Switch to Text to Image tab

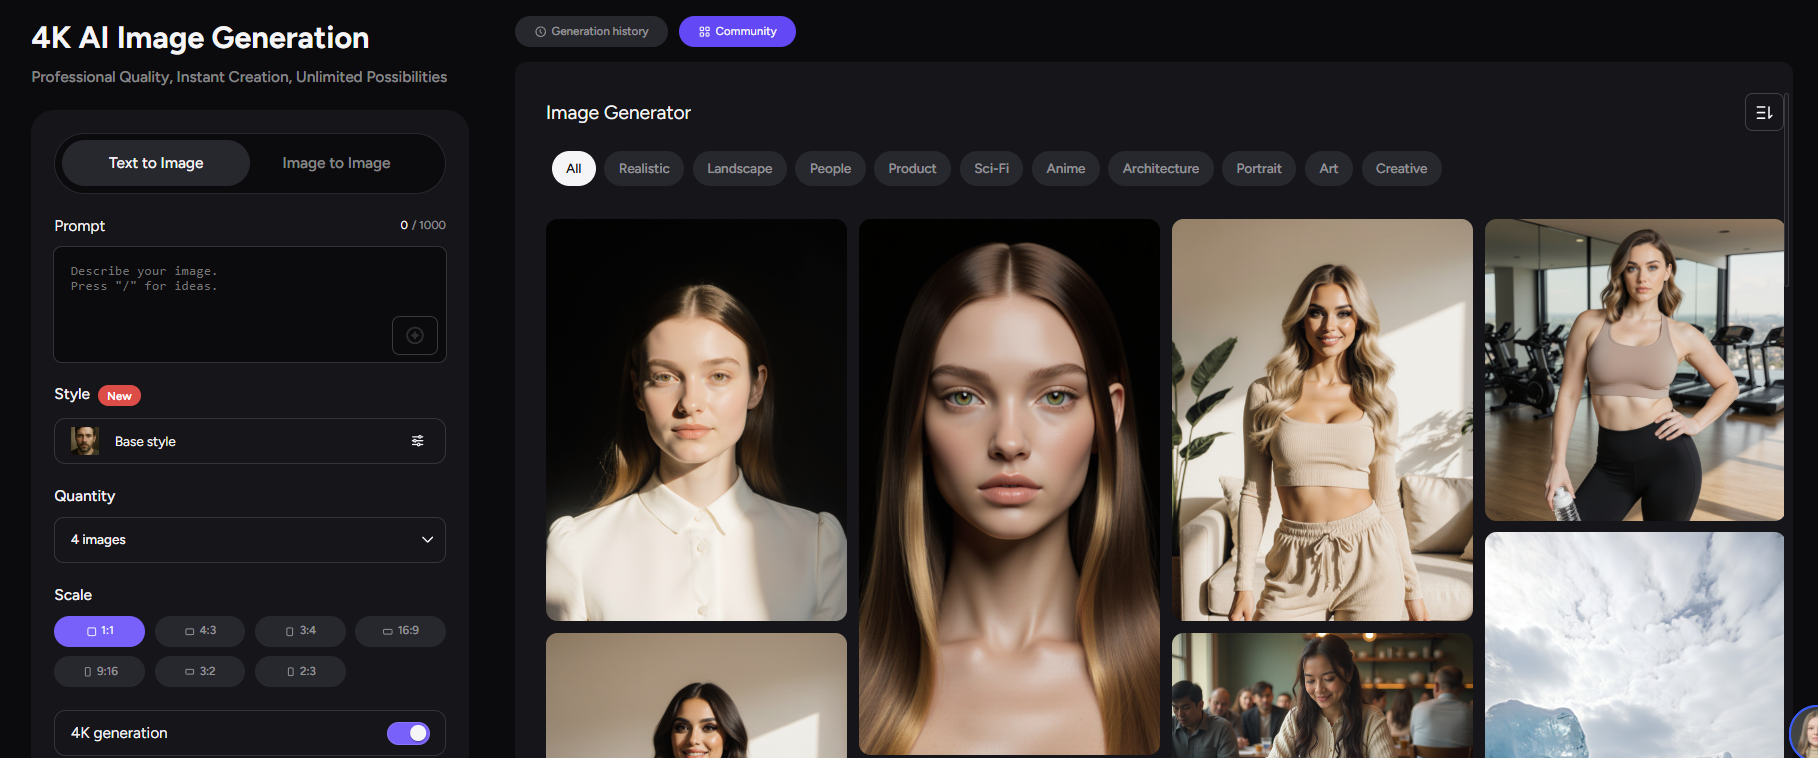pyautogui.click(x=156, y=163)
